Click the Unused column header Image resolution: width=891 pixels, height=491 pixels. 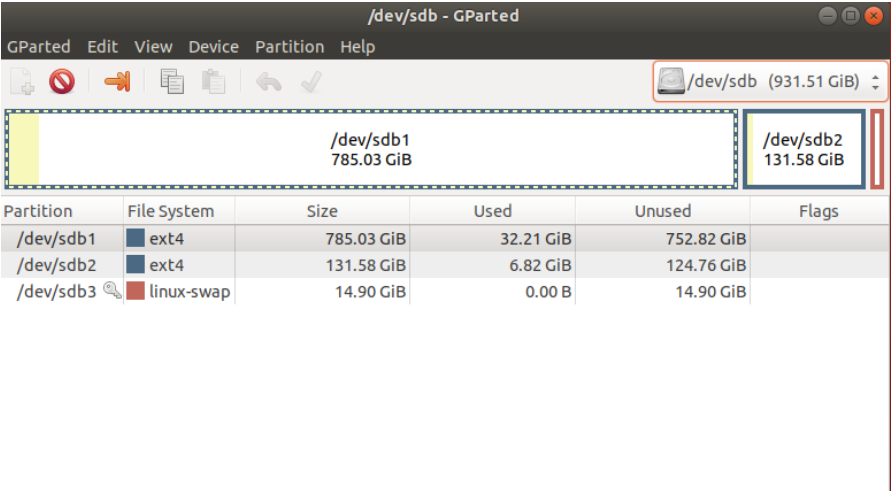pyautogui.click(x=662, y=211)
